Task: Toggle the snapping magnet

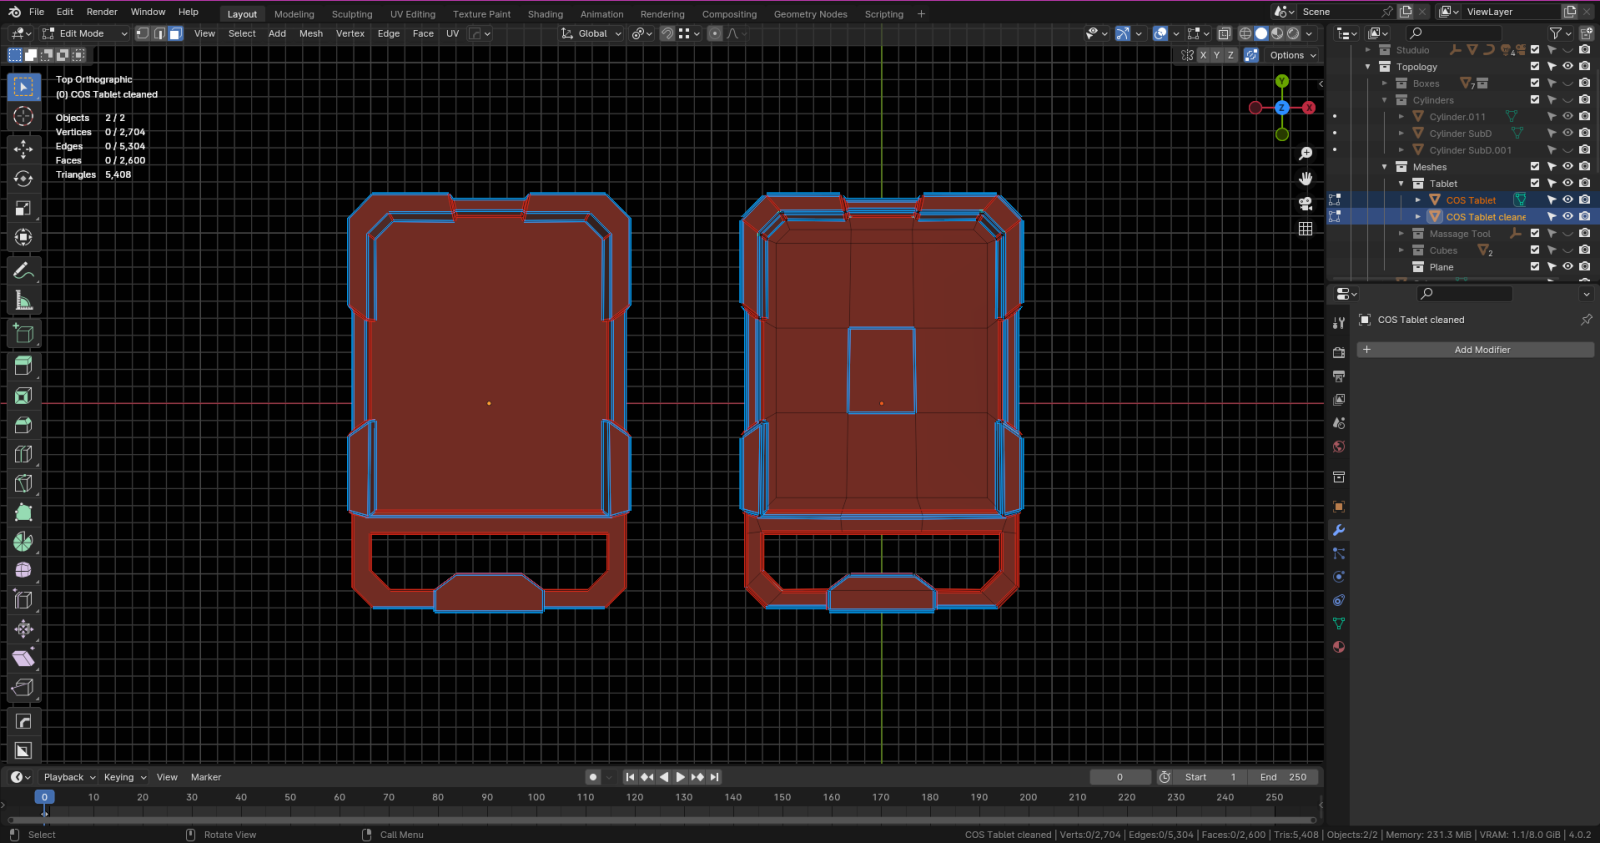Action: [x=667, y=33]
